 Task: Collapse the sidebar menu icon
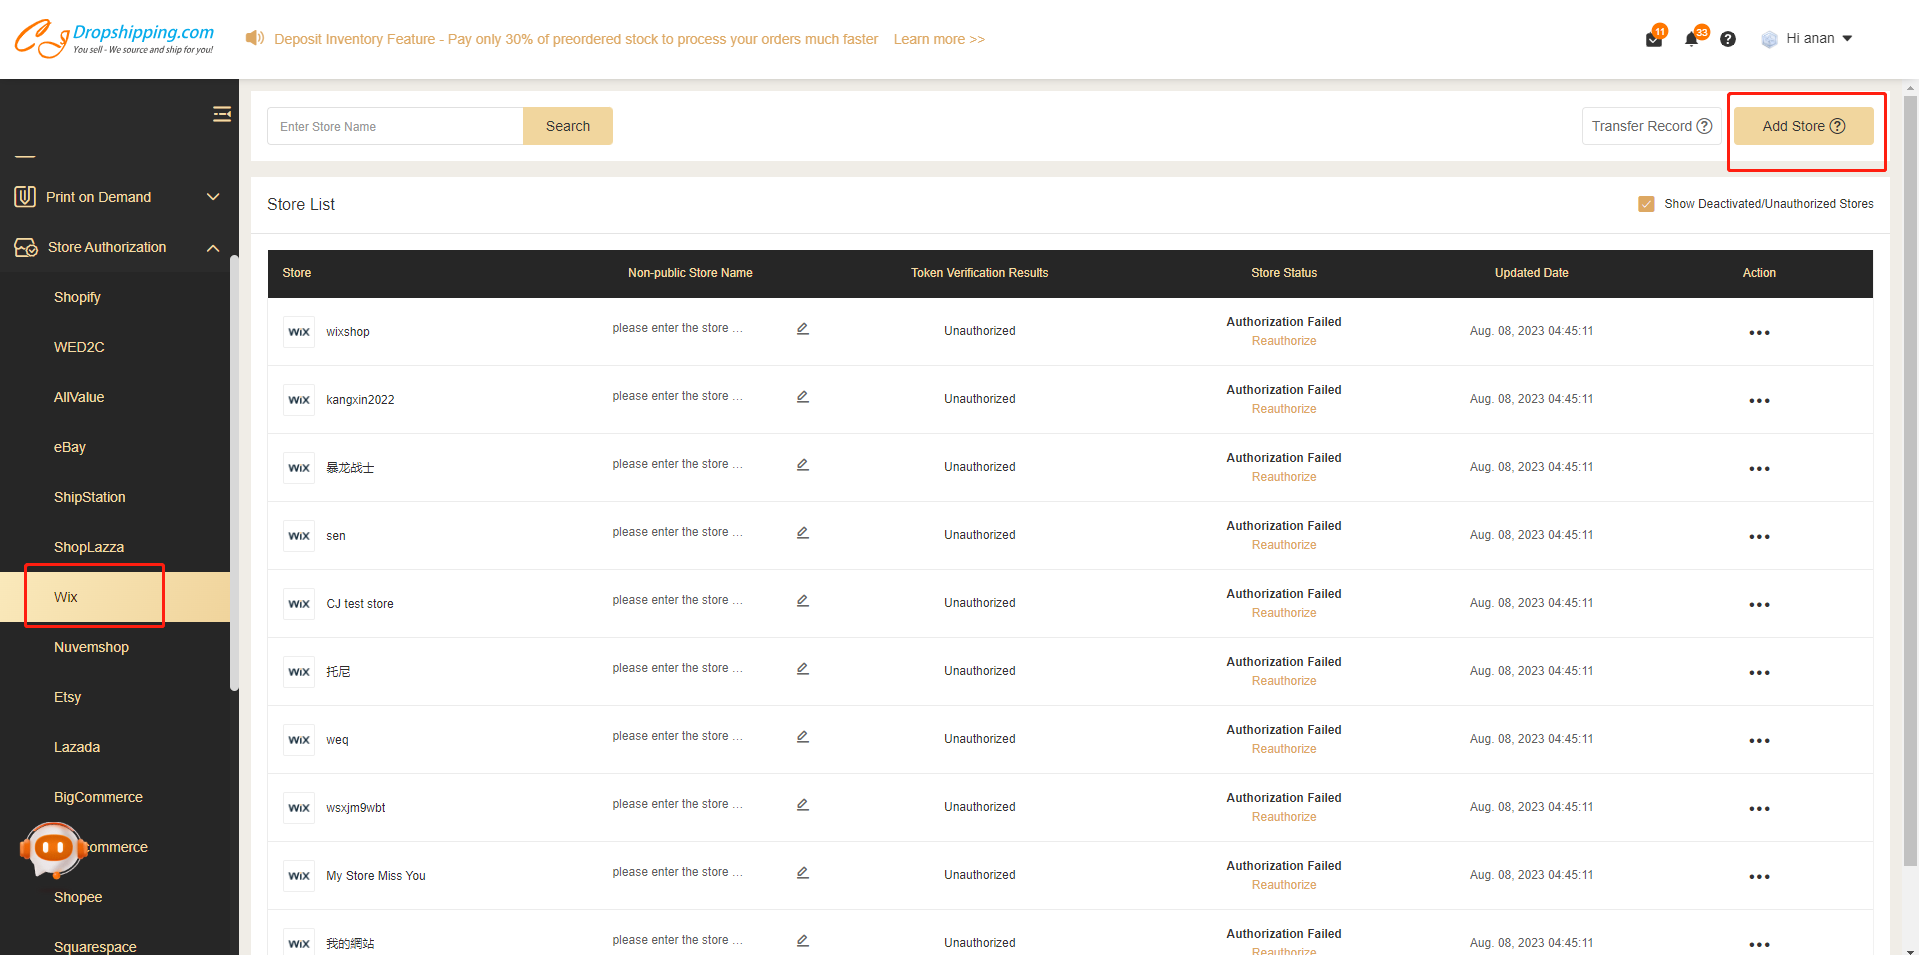222,114
